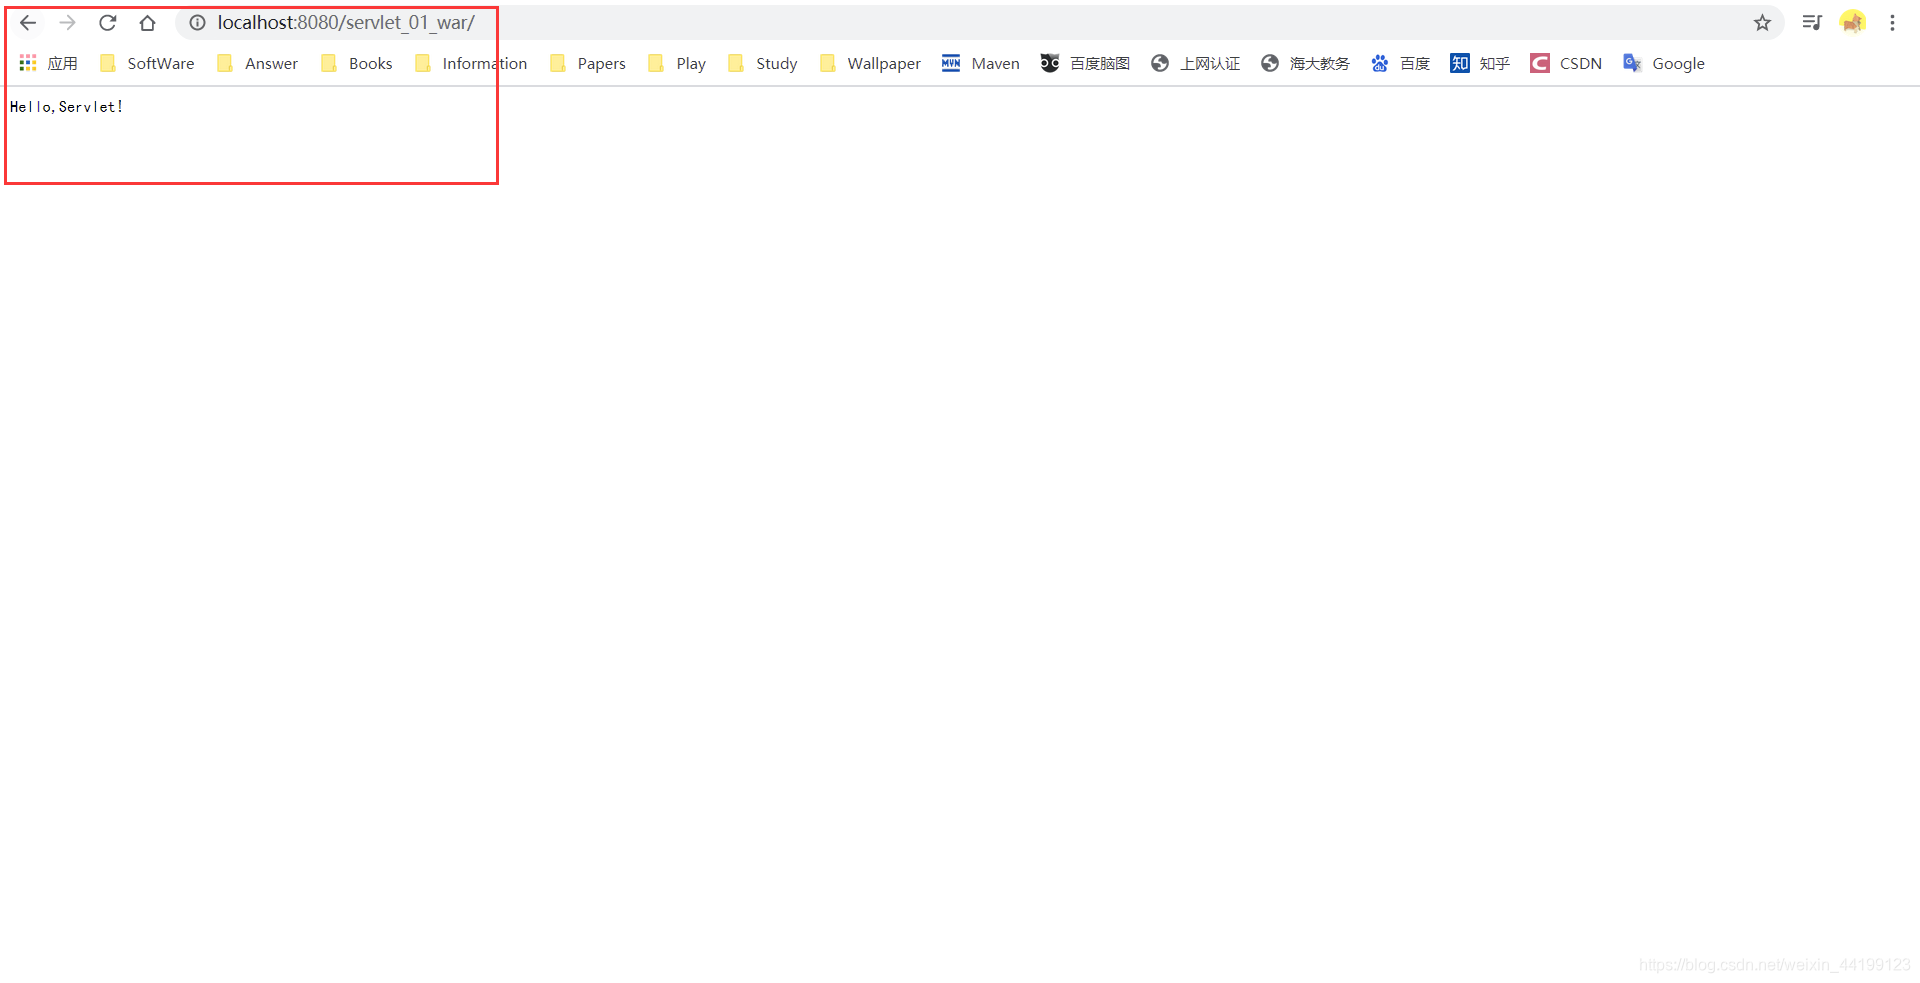Open the Wallpaper bookmark folder
Viewport: 1920px width, 983px height.
(x=870, y=63)
